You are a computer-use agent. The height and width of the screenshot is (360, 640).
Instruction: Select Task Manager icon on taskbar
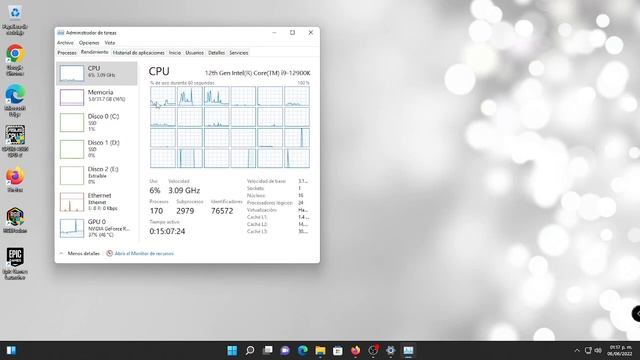(408, 351)
